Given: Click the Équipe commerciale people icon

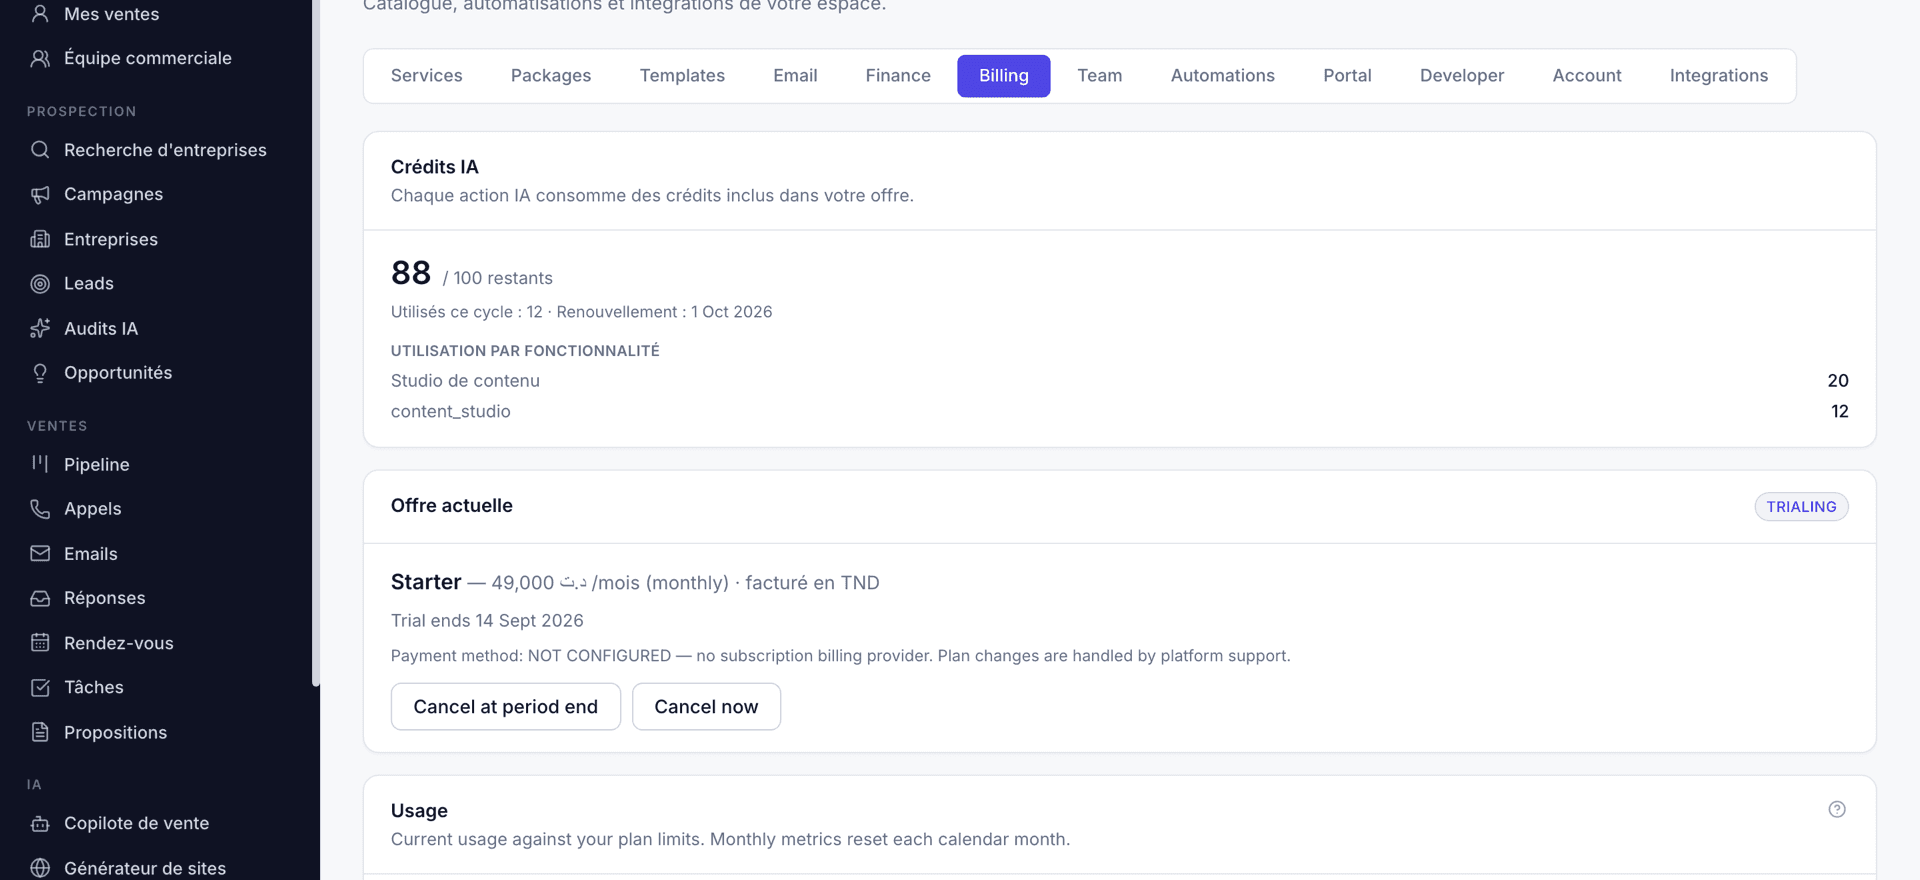Looking at the screenshot, I should [40, 58].
